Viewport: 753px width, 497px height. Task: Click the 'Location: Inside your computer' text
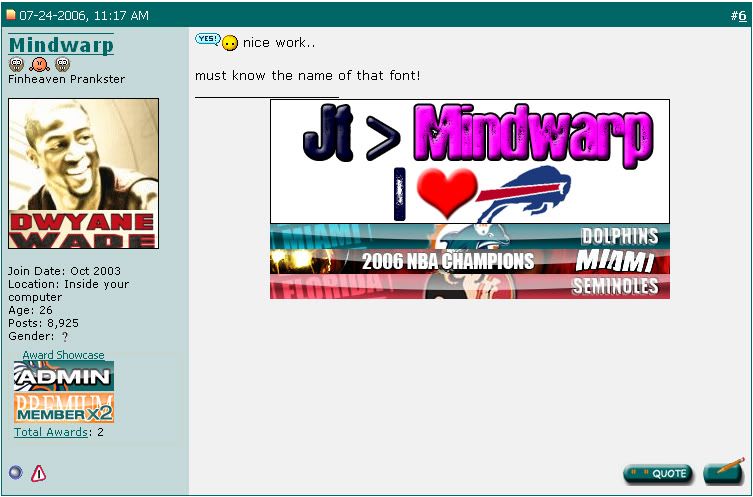(x=69, y=291)
